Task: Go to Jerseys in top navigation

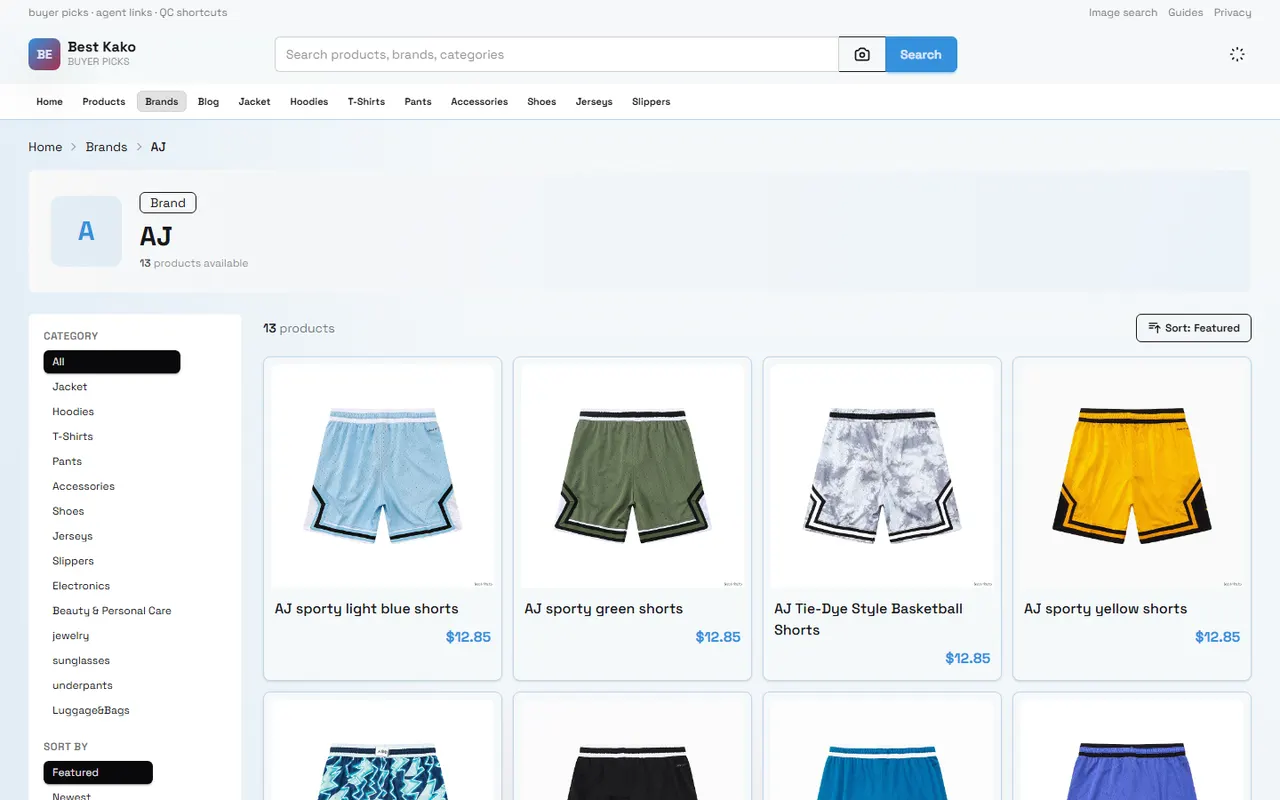Action: (594, 102)
